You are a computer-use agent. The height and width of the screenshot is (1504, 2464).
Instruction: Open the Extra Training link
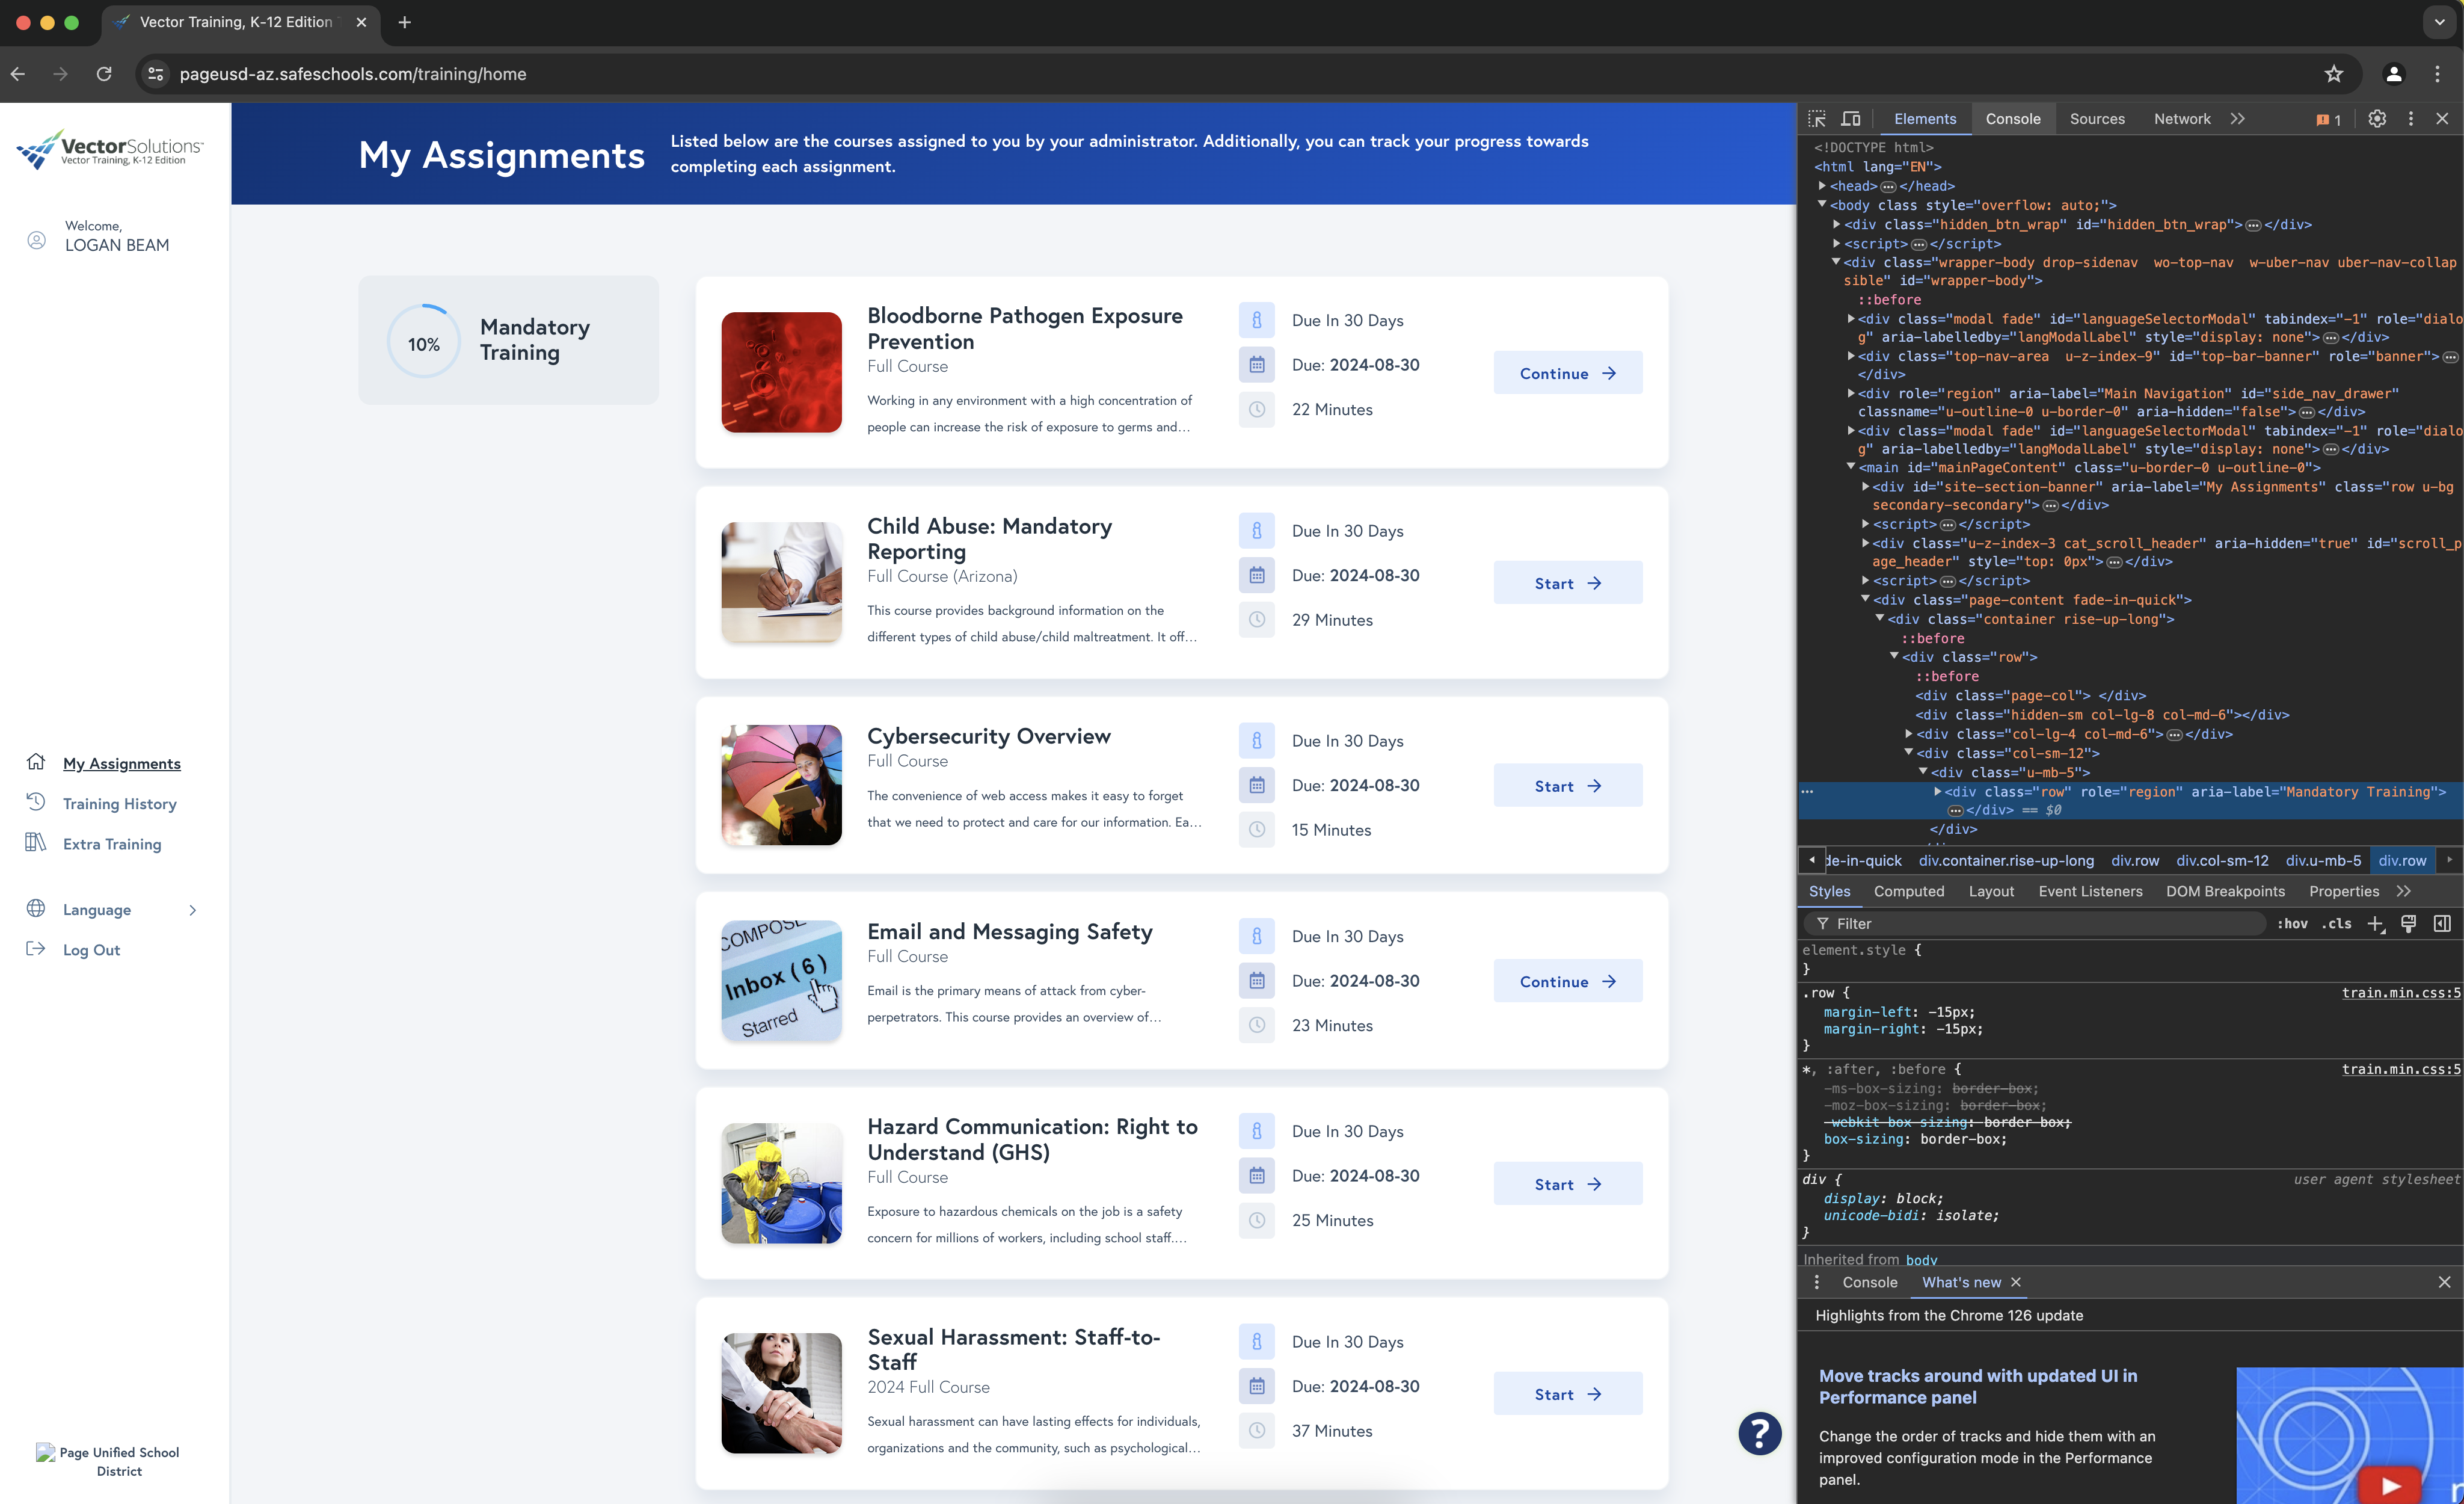(112, 844)
